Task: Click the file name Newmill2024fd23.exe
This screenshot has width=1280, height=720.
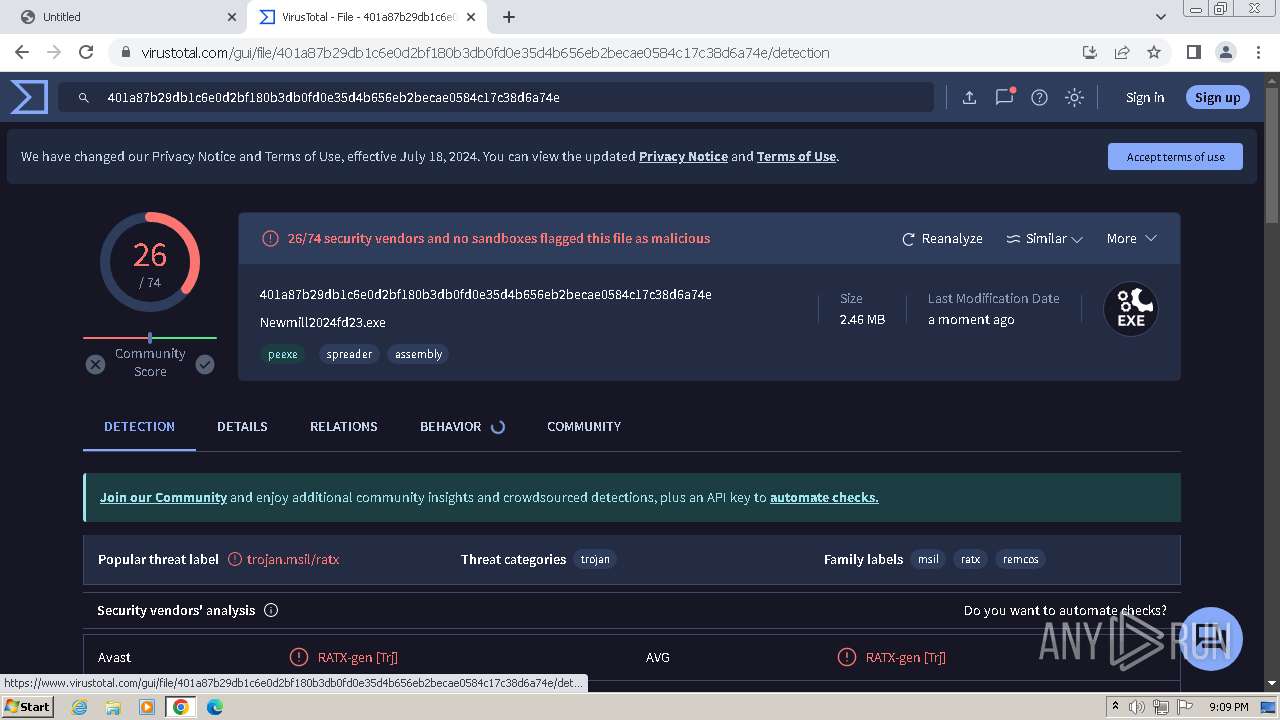Action: coord(322,322)
